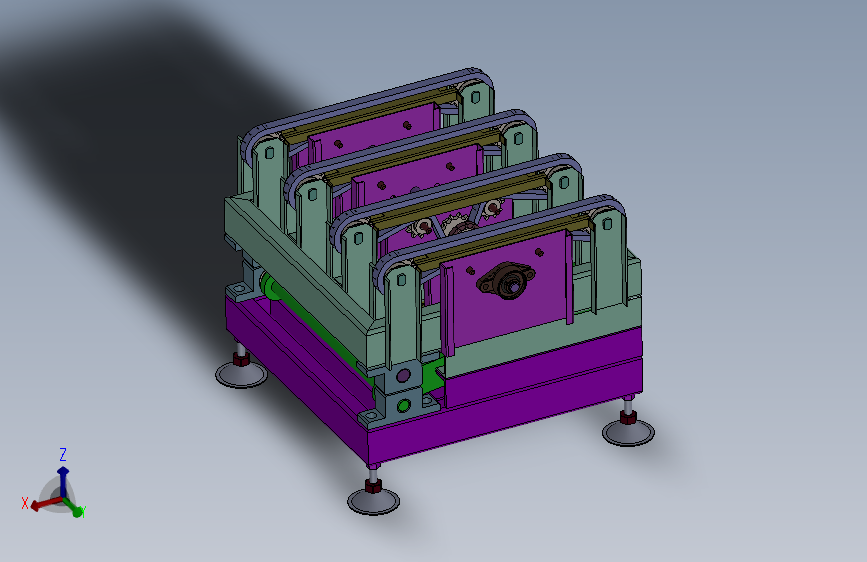
Task: Select the purple base frame's right side face
Action: (505, 408)
